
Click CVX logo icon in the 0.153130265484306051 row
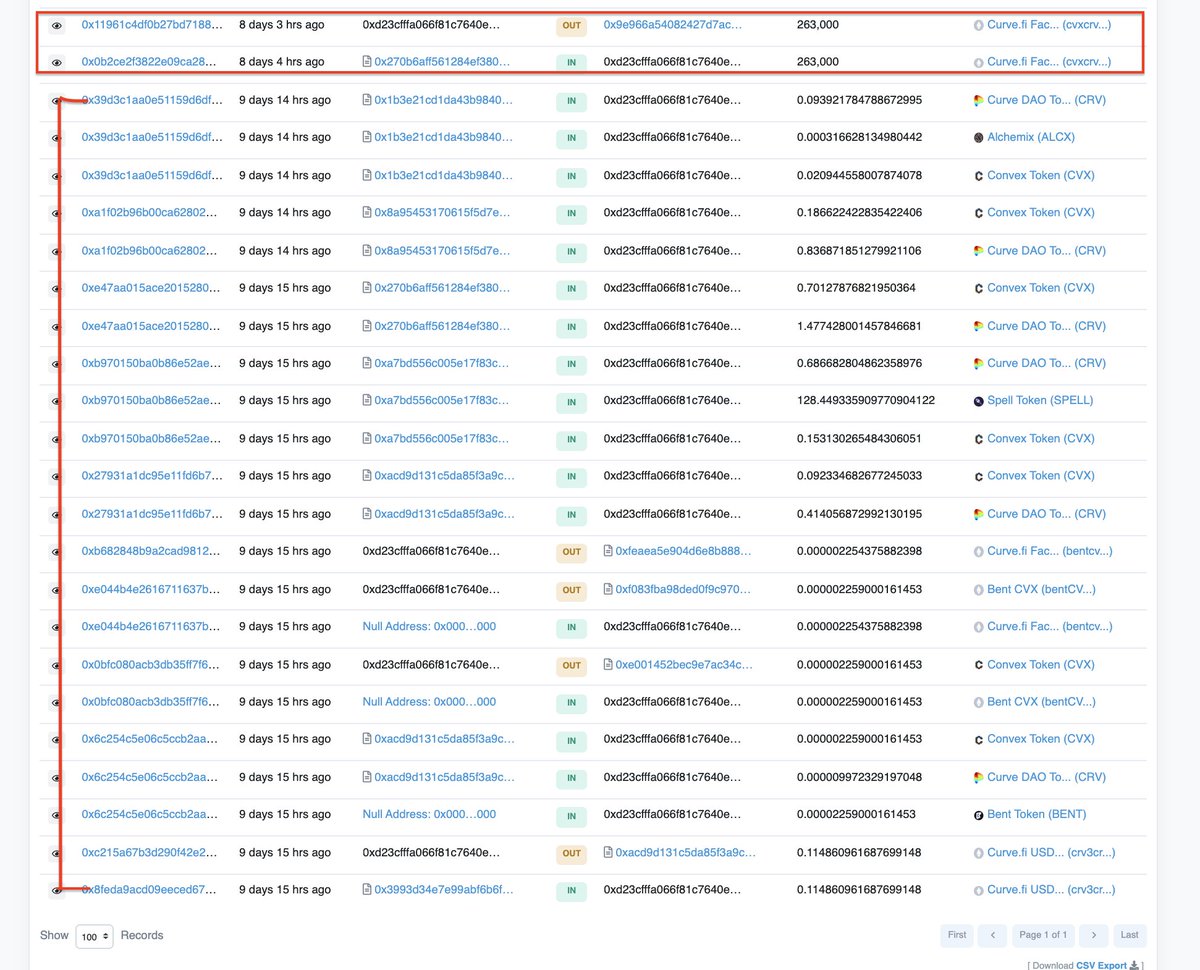point(979,439)
